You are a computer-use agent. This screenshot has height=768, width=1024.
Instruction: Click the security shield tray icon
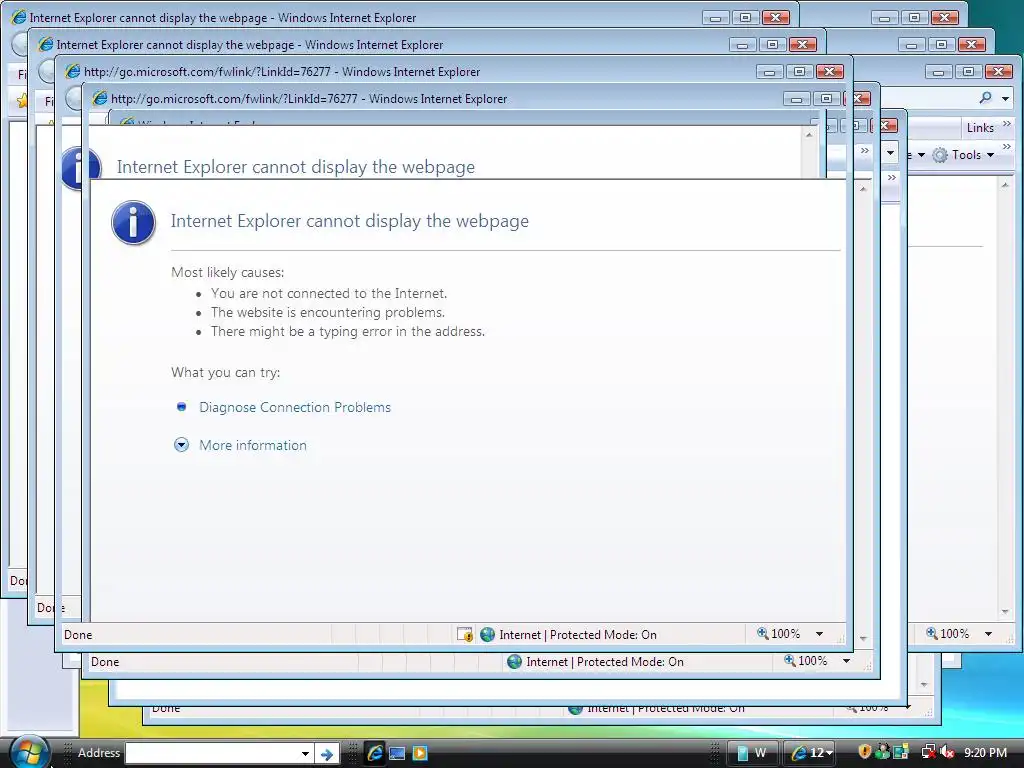[x=864, y=752]
